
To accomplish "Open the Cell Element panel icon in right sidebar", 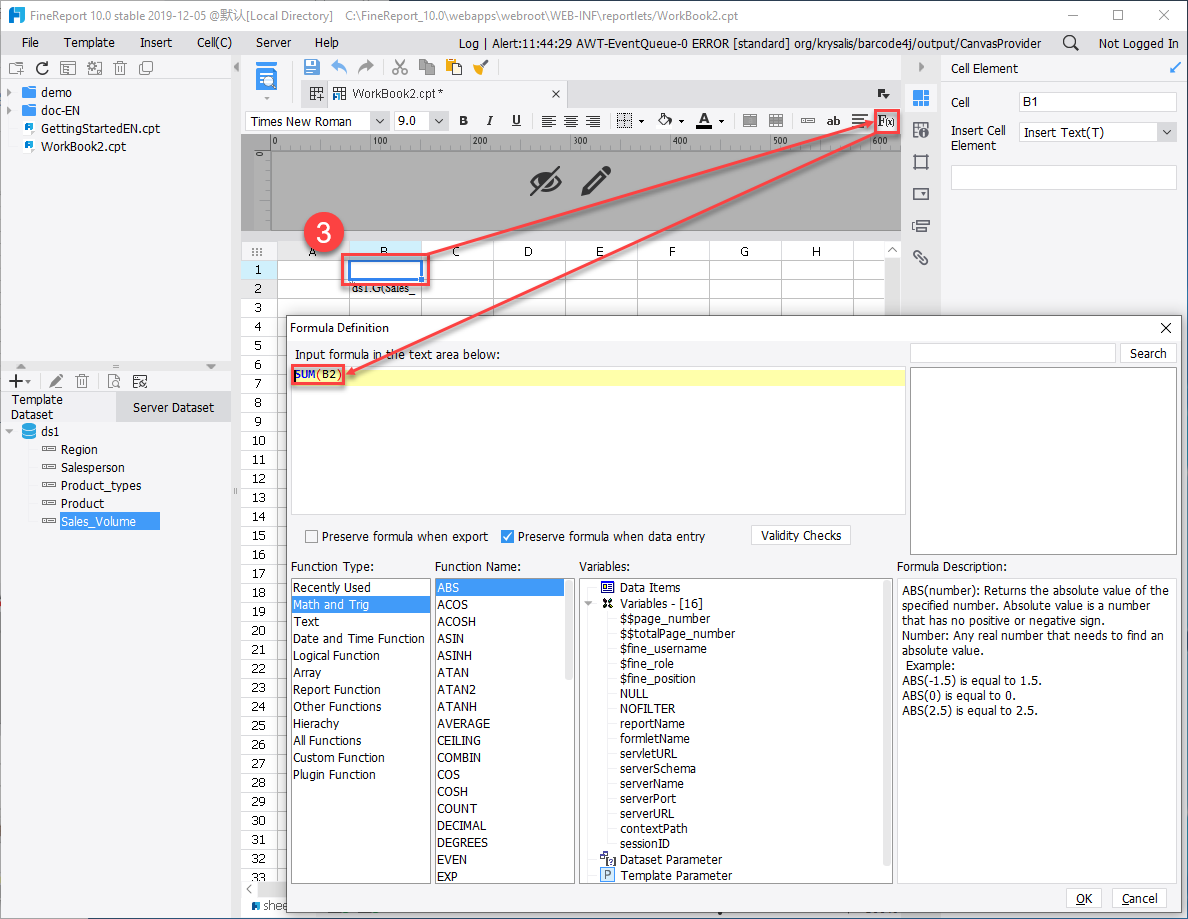I will 920,97.
